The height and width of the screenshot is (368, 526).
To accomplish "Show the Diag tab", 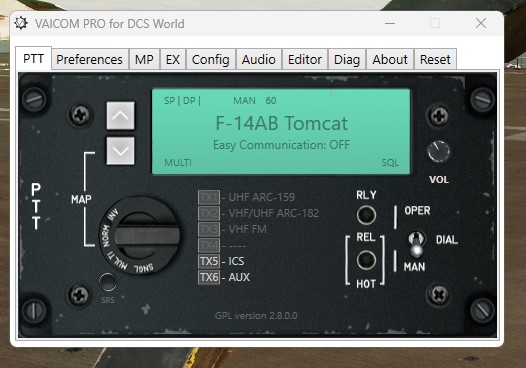I will point(347,59).
